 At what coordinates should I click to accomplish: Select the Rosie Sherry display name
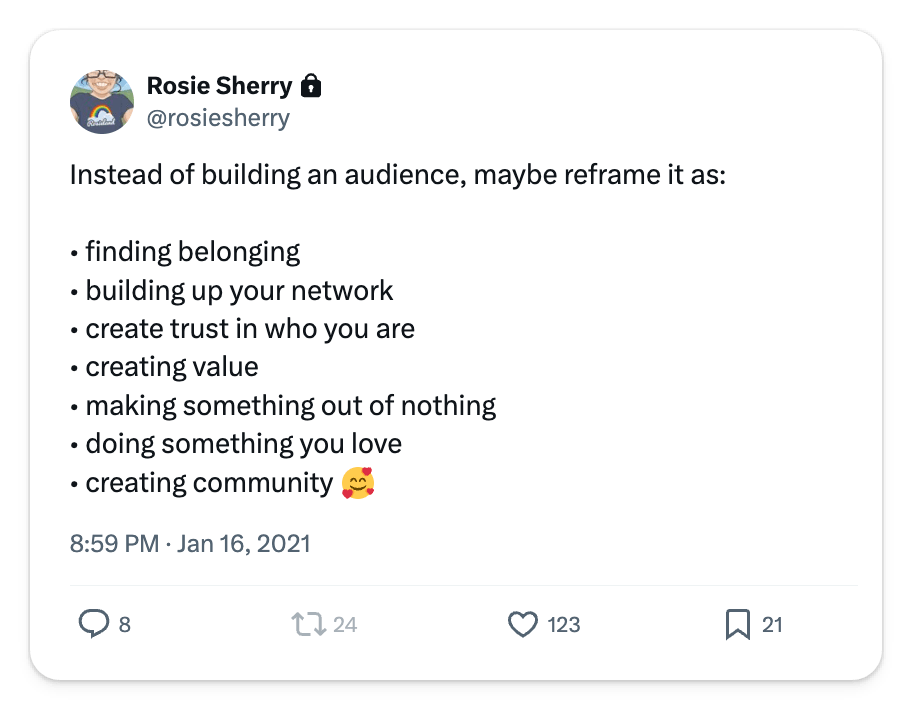tap(220, 85)
